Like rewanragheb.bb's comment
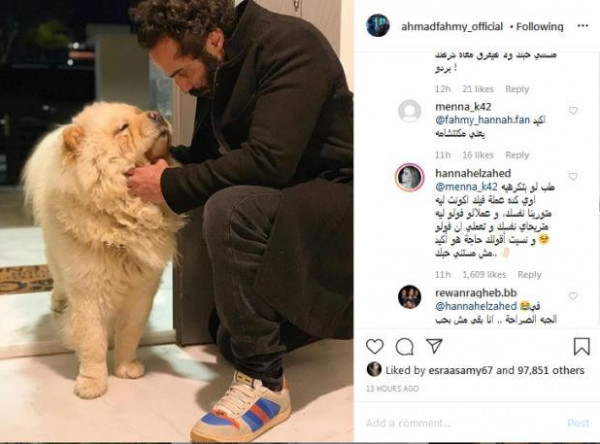 (573, 296)
